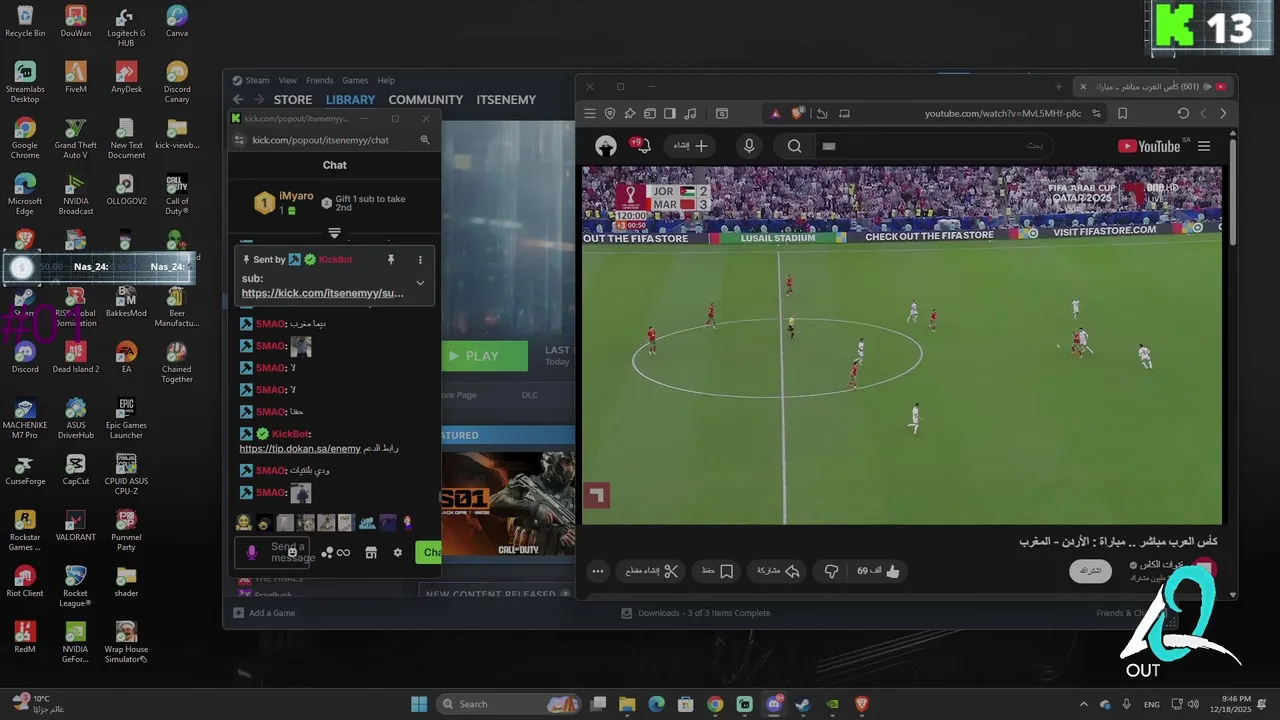Unpin the KickBot message using pin icon
Image resolution: width=1280 pixels, height=720 pixels.
point(391,260)
